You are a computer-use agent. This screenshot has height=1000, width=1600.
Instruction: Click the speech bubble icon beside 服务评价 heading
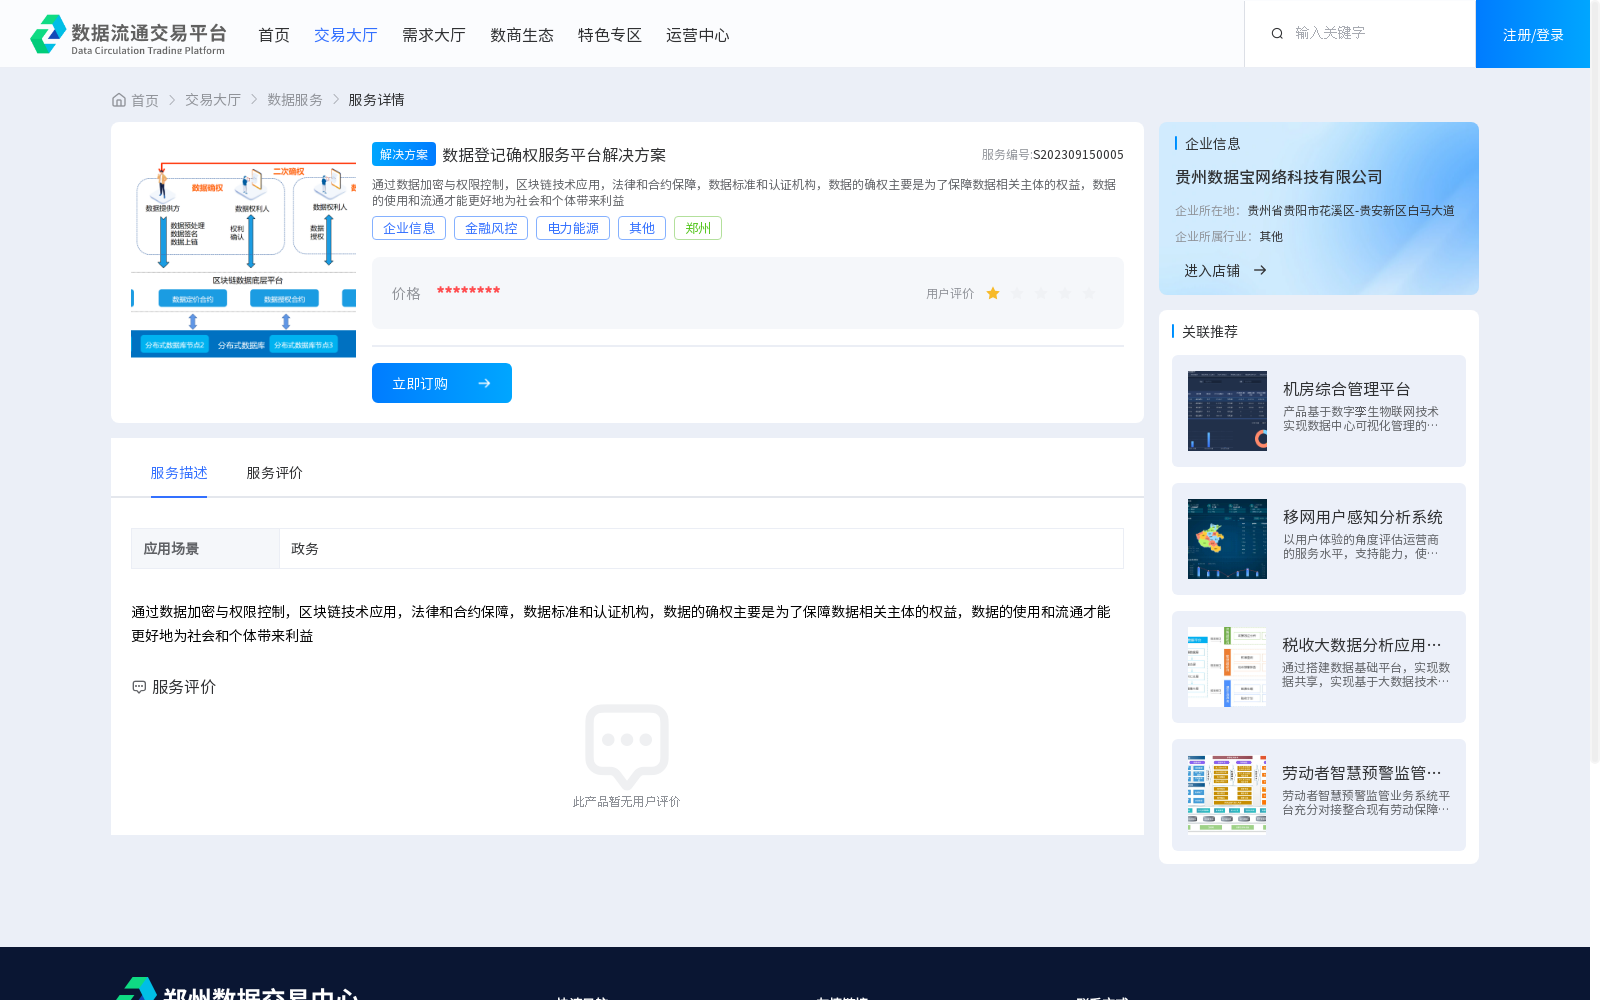139,687
